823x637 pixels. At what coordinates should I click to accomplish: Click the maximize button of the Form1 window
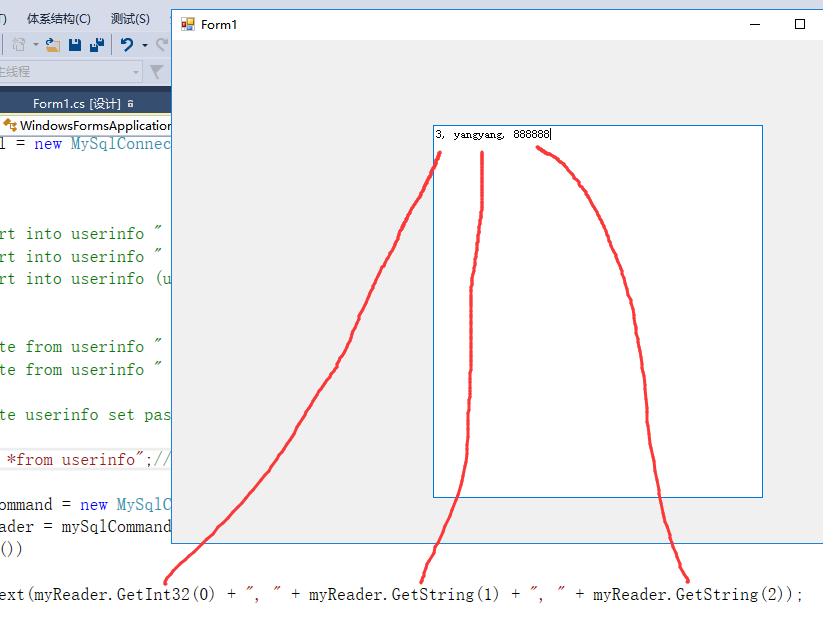coord(800,24)
